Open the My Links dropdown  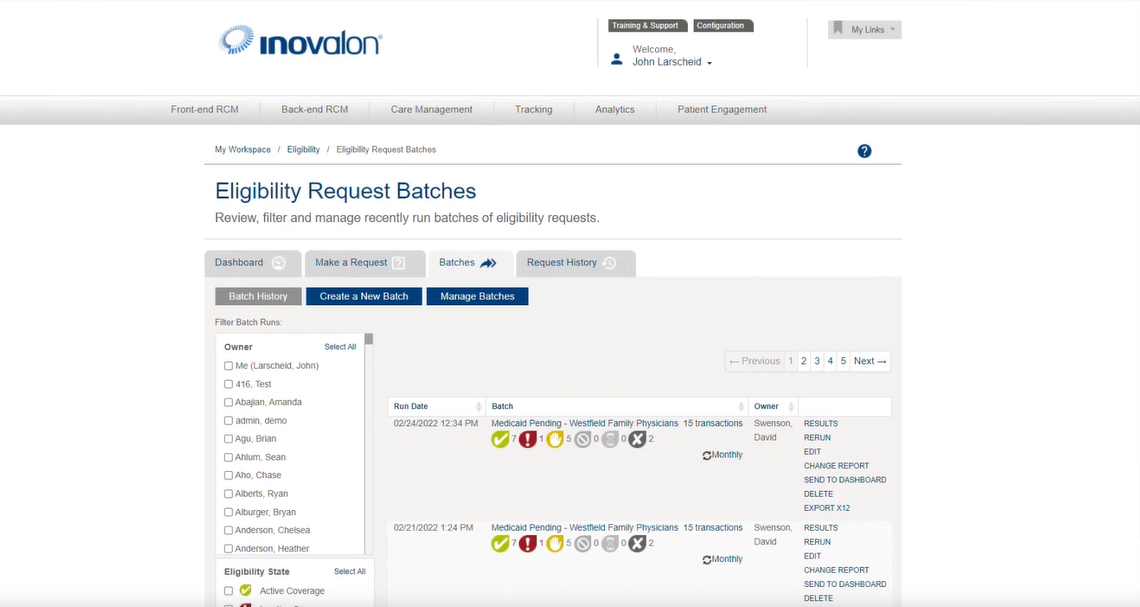click(864, 29)
